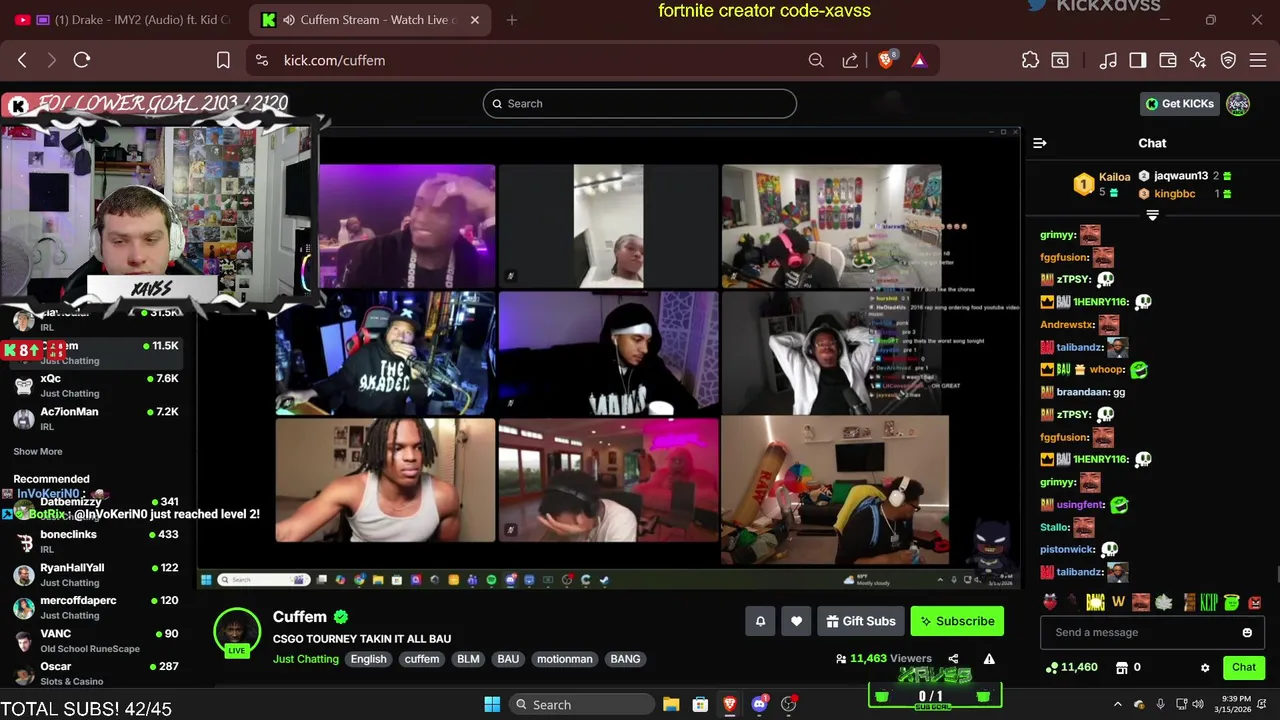Focus the Kick search field

coord(640,103)
